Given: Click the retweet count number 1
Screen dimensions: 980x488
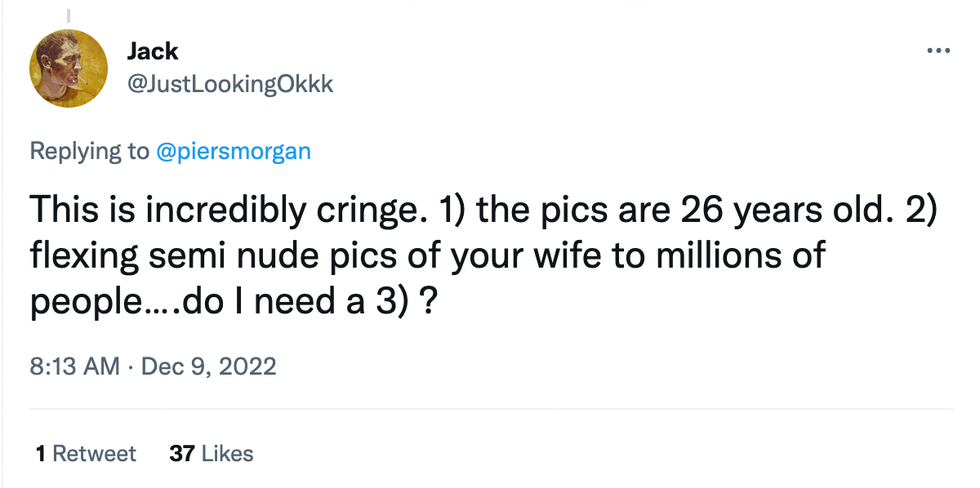Looking at the screenshot, I should [40, 453].
